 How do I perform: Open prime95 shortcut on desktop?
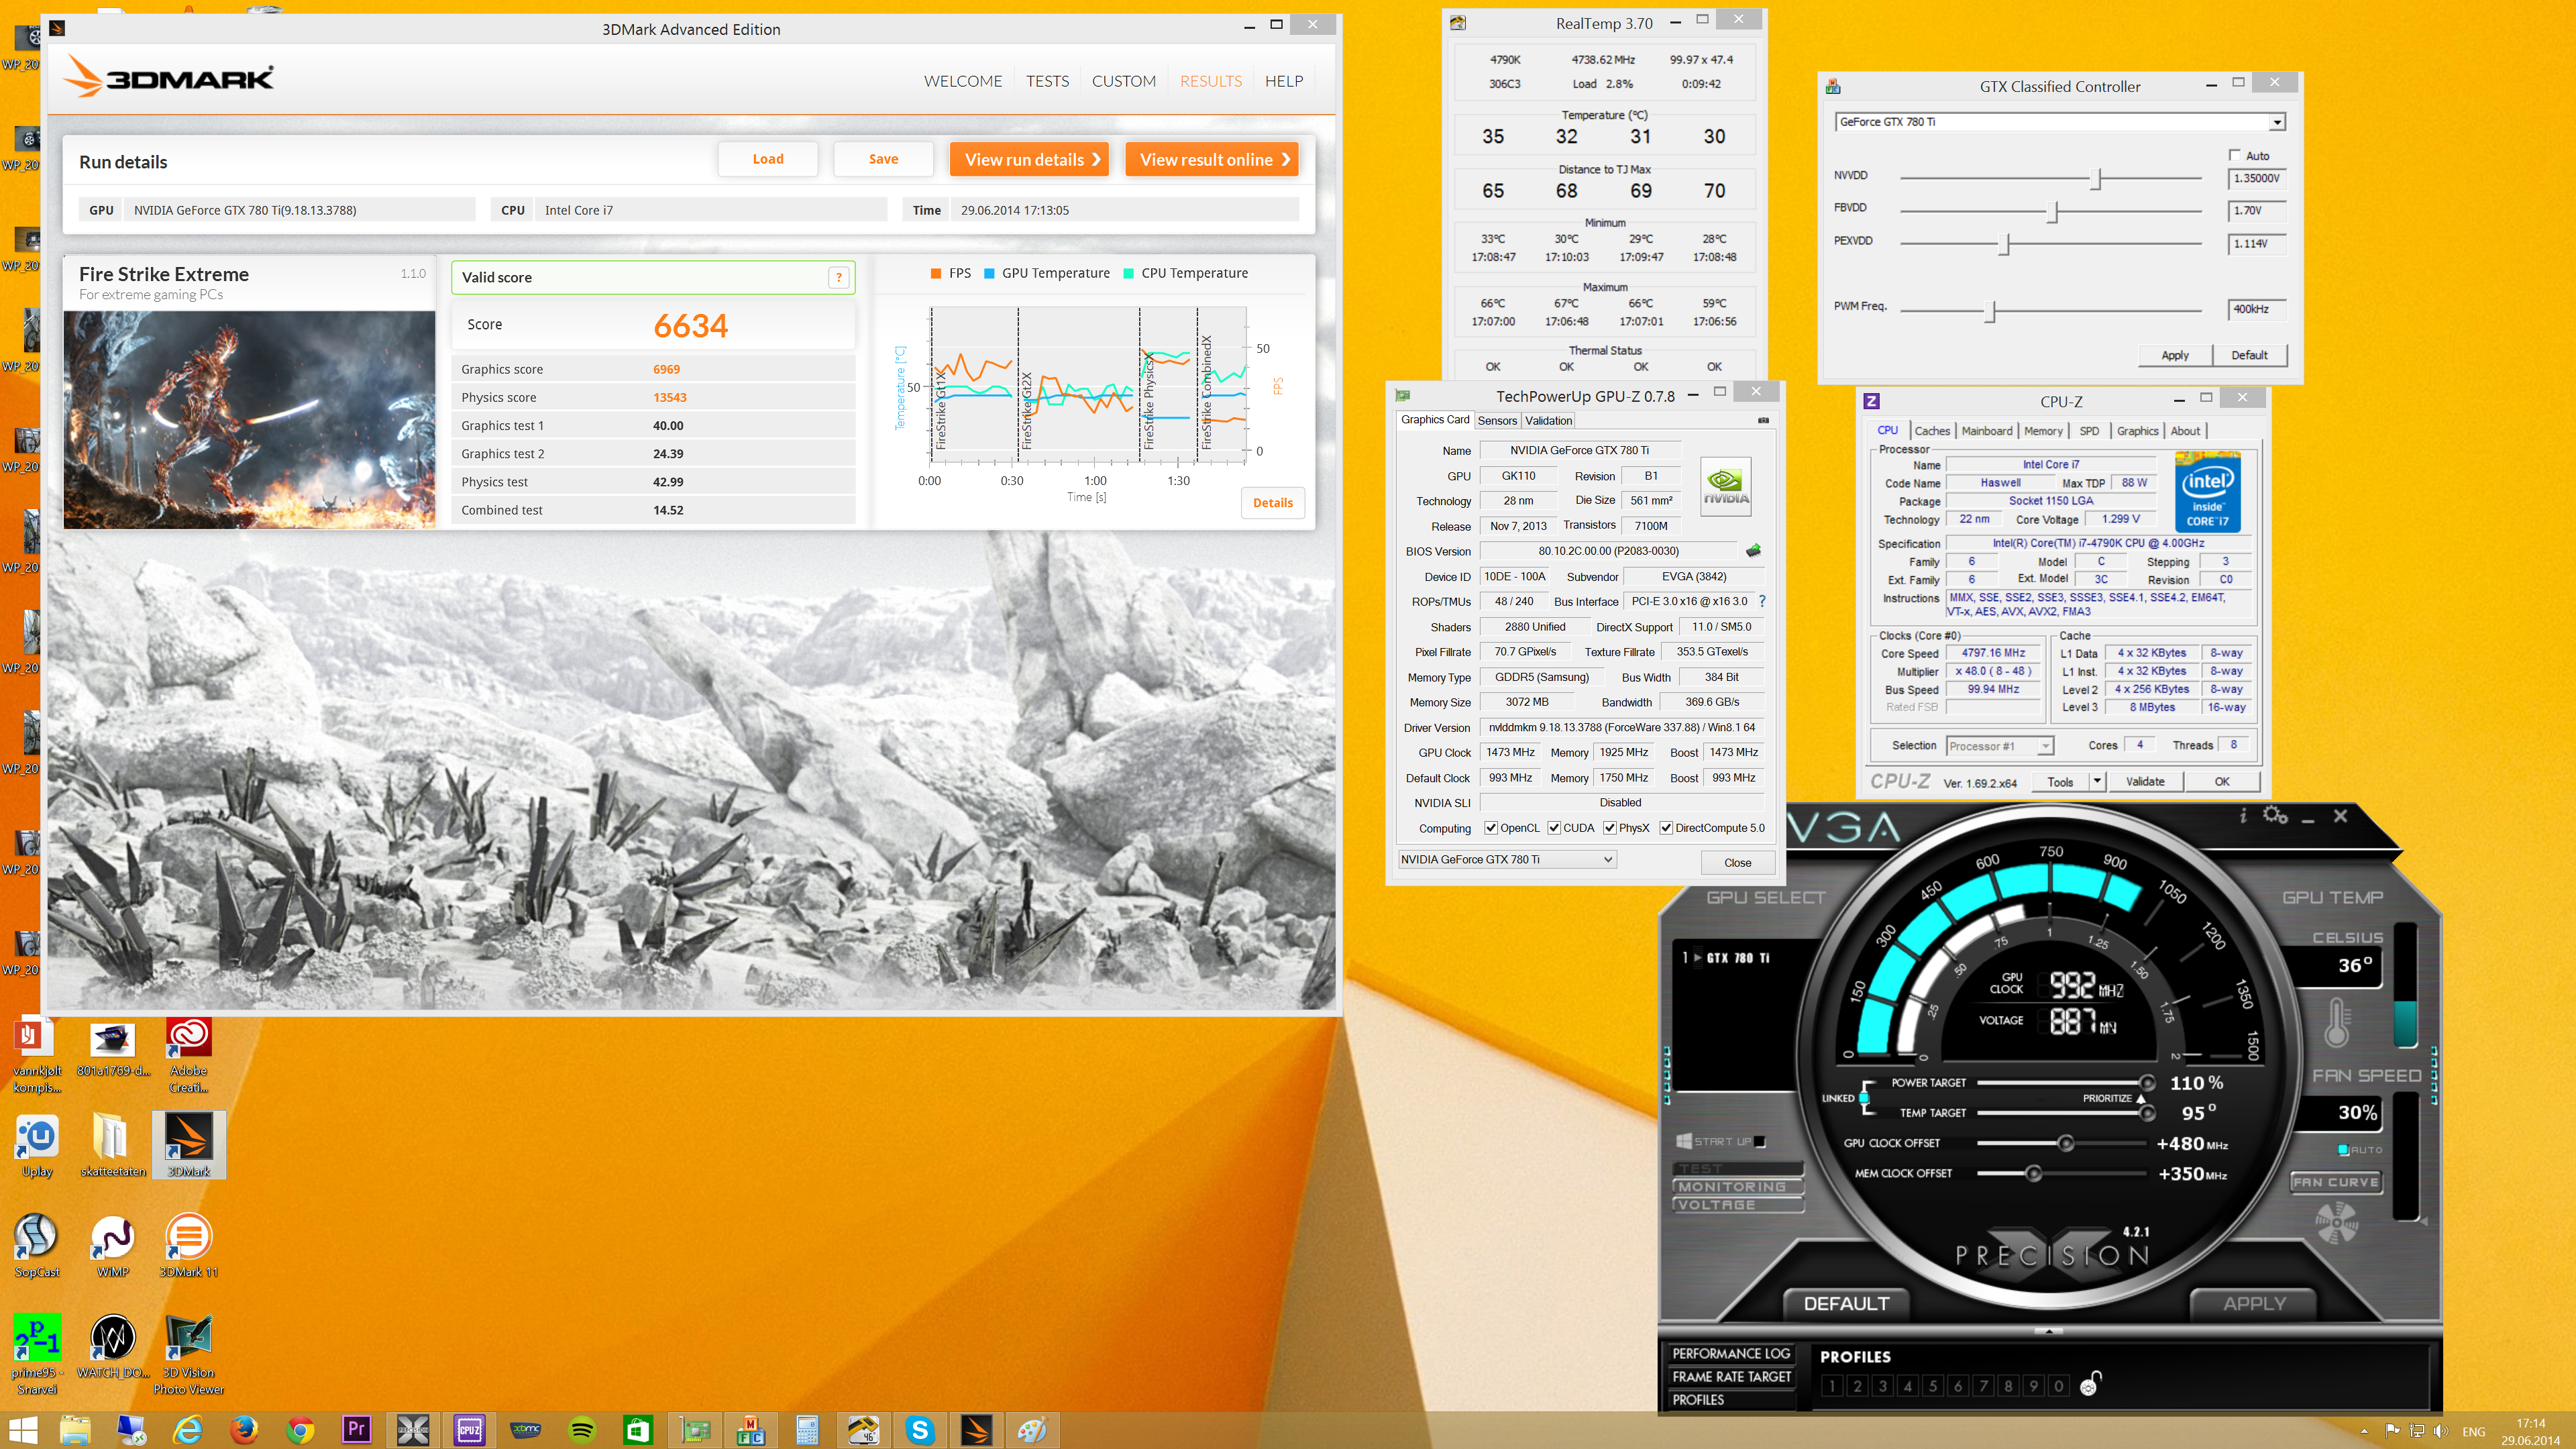pyautogui.click(x=37, y=1354)
